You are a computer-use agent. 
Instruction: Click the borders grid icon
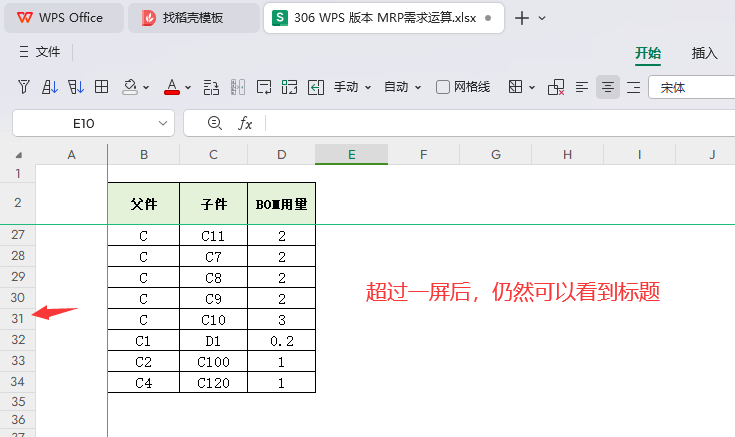point(515,87)
